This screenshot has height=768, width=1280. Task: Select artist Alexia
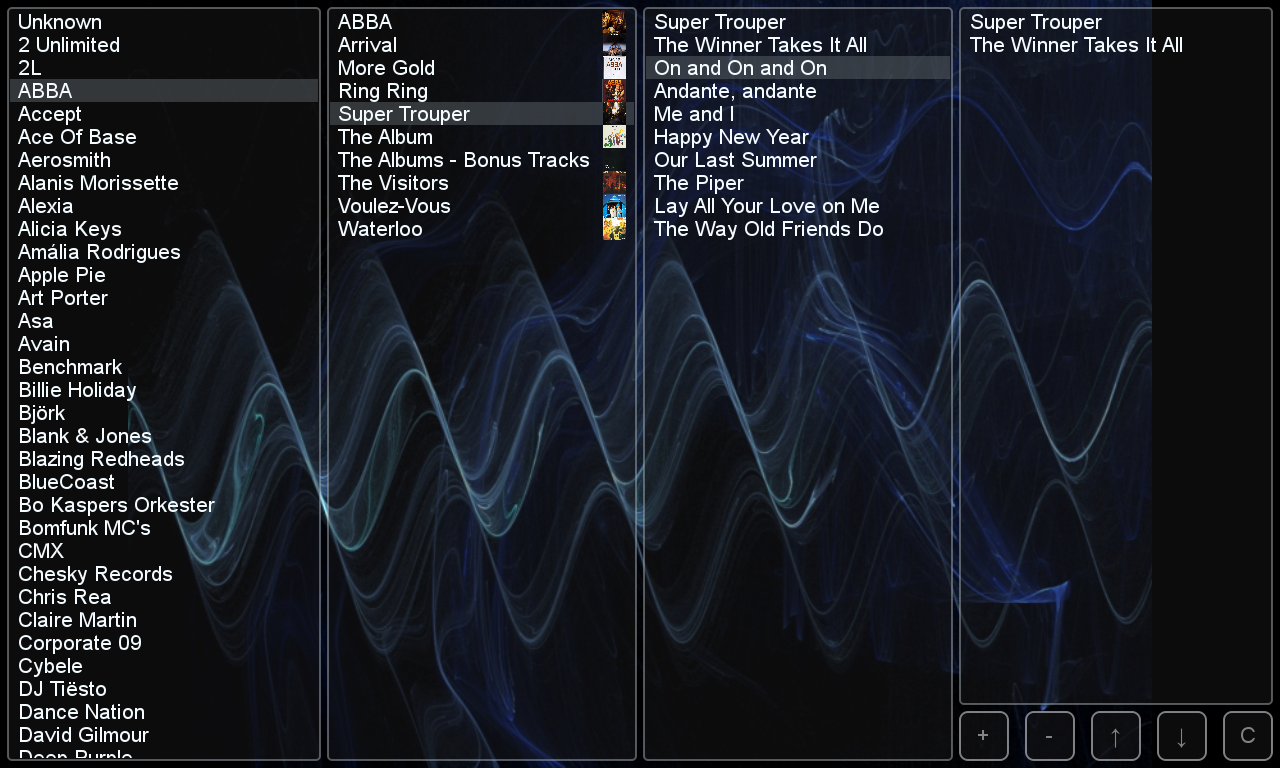pos(164,206)
